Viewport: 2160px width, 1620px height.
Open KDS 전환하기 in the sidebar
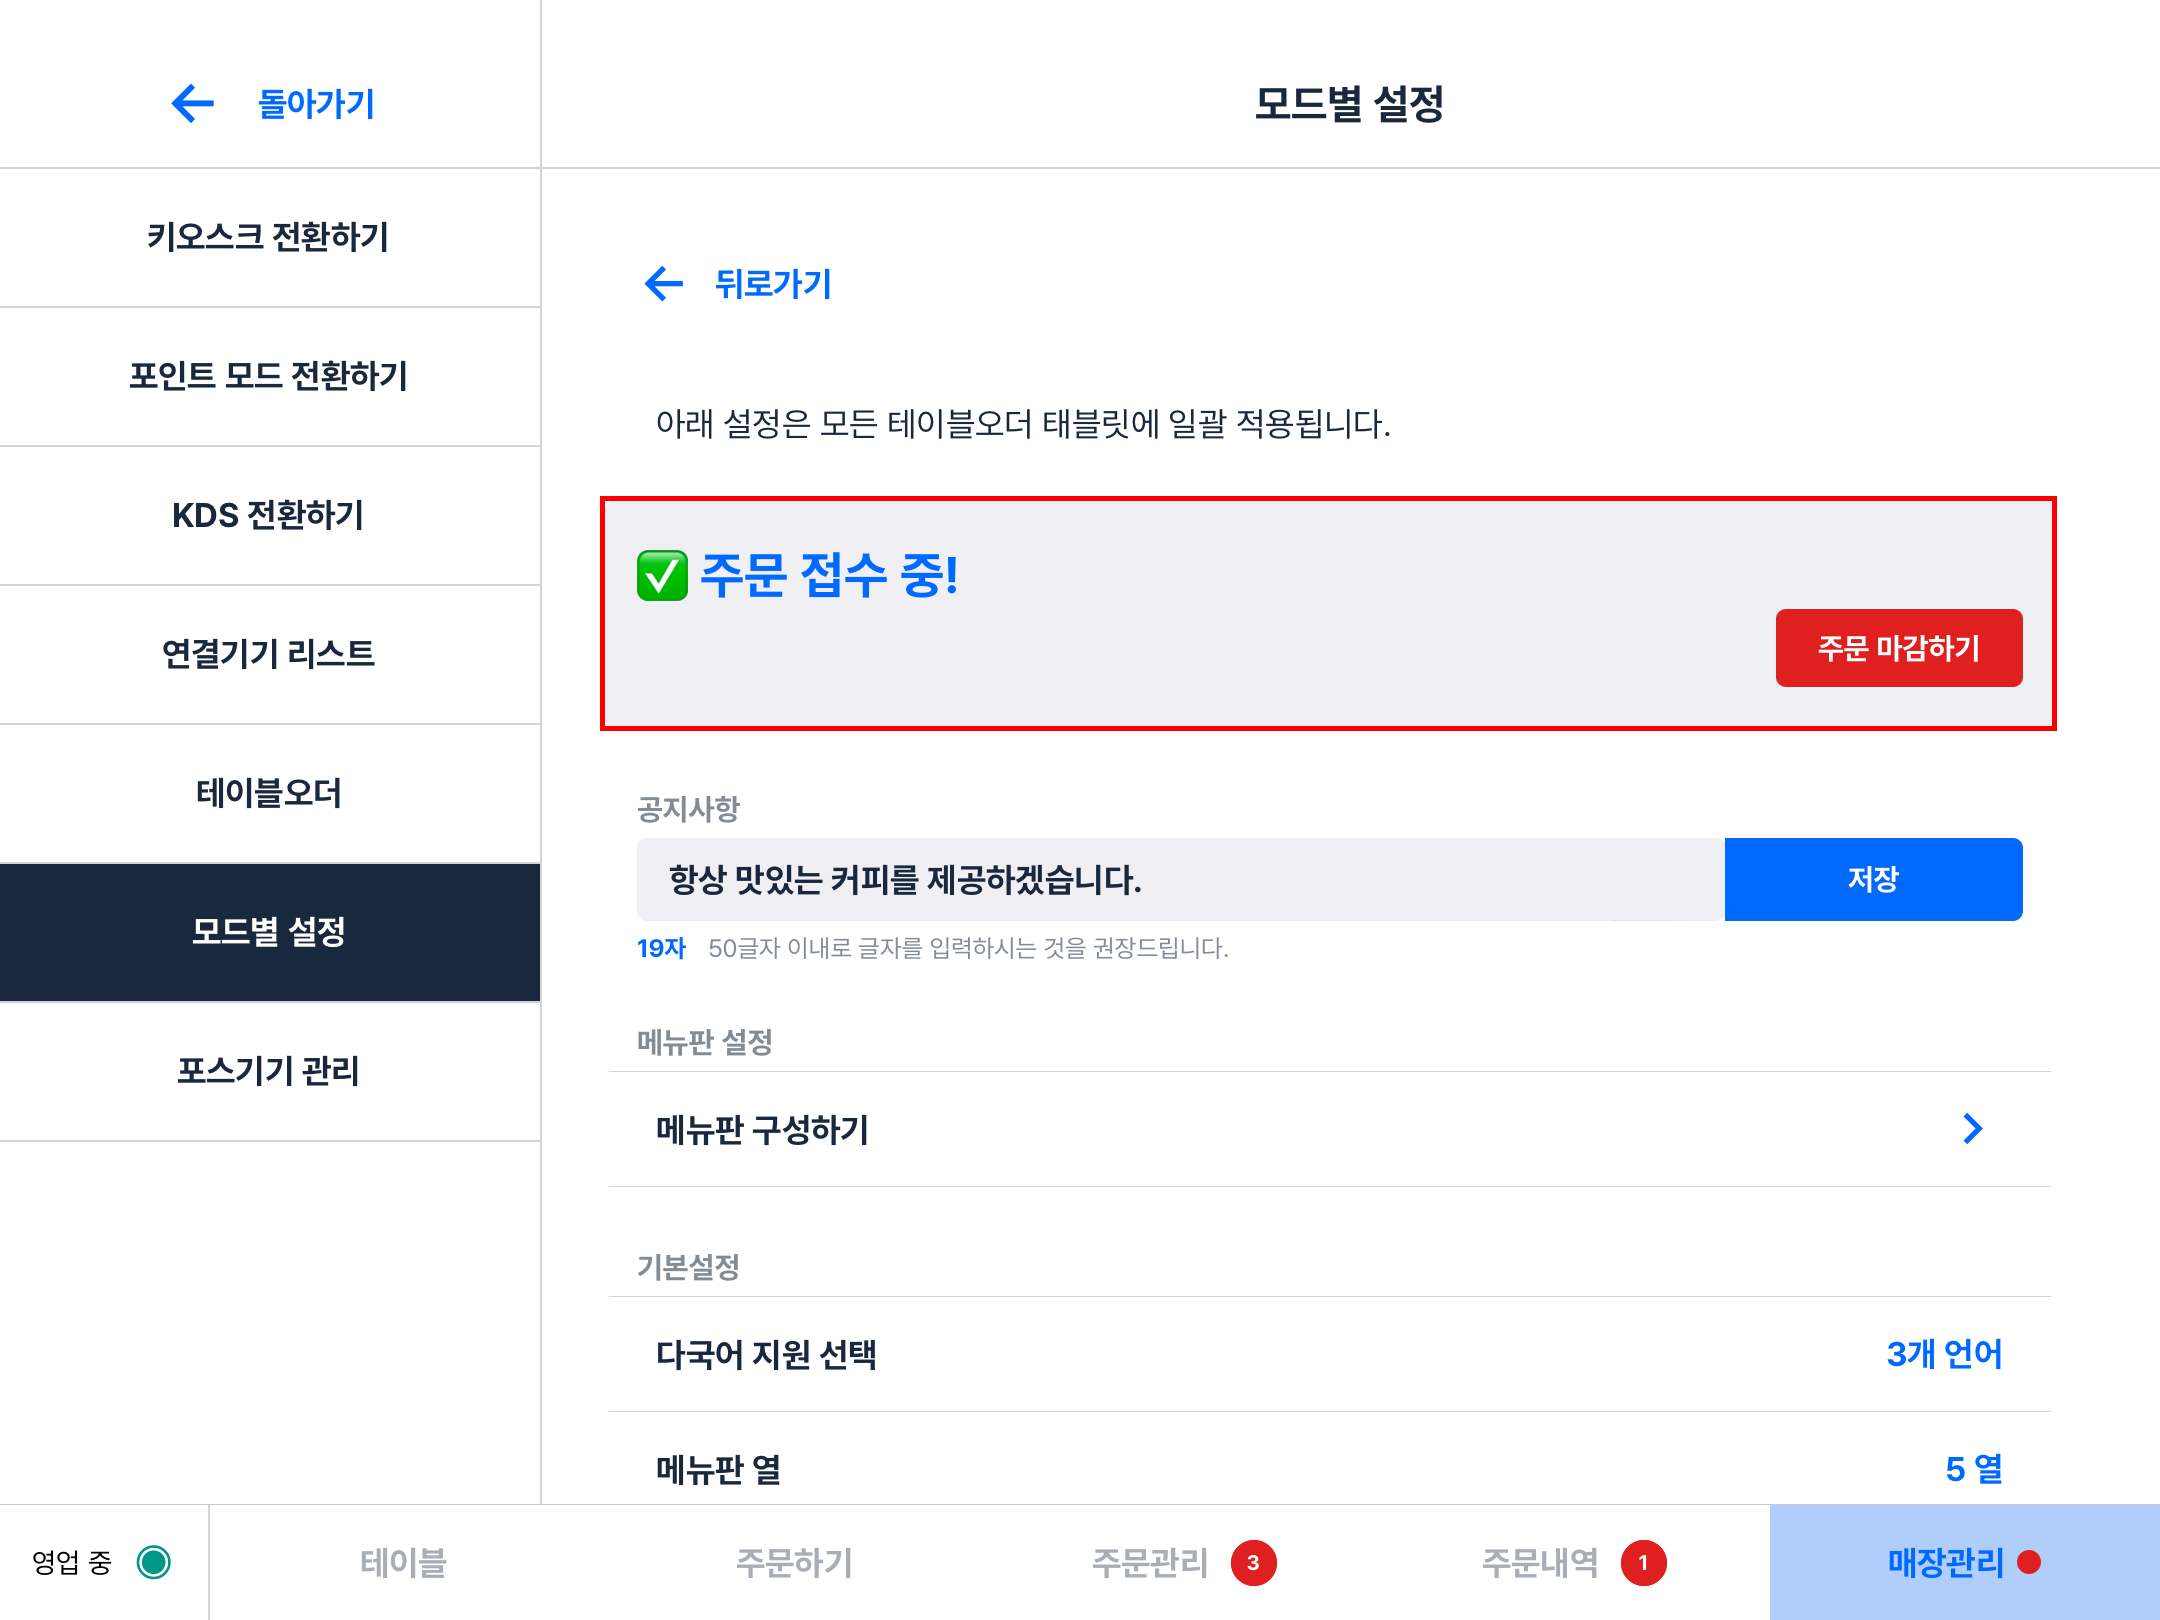click(x=268, y=515)
